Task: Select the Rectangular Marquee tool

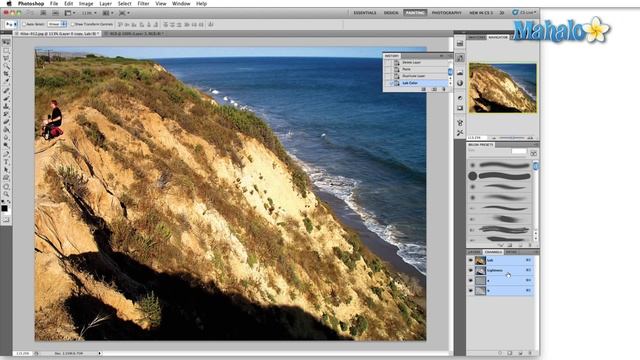Action: tap(6, 50)
